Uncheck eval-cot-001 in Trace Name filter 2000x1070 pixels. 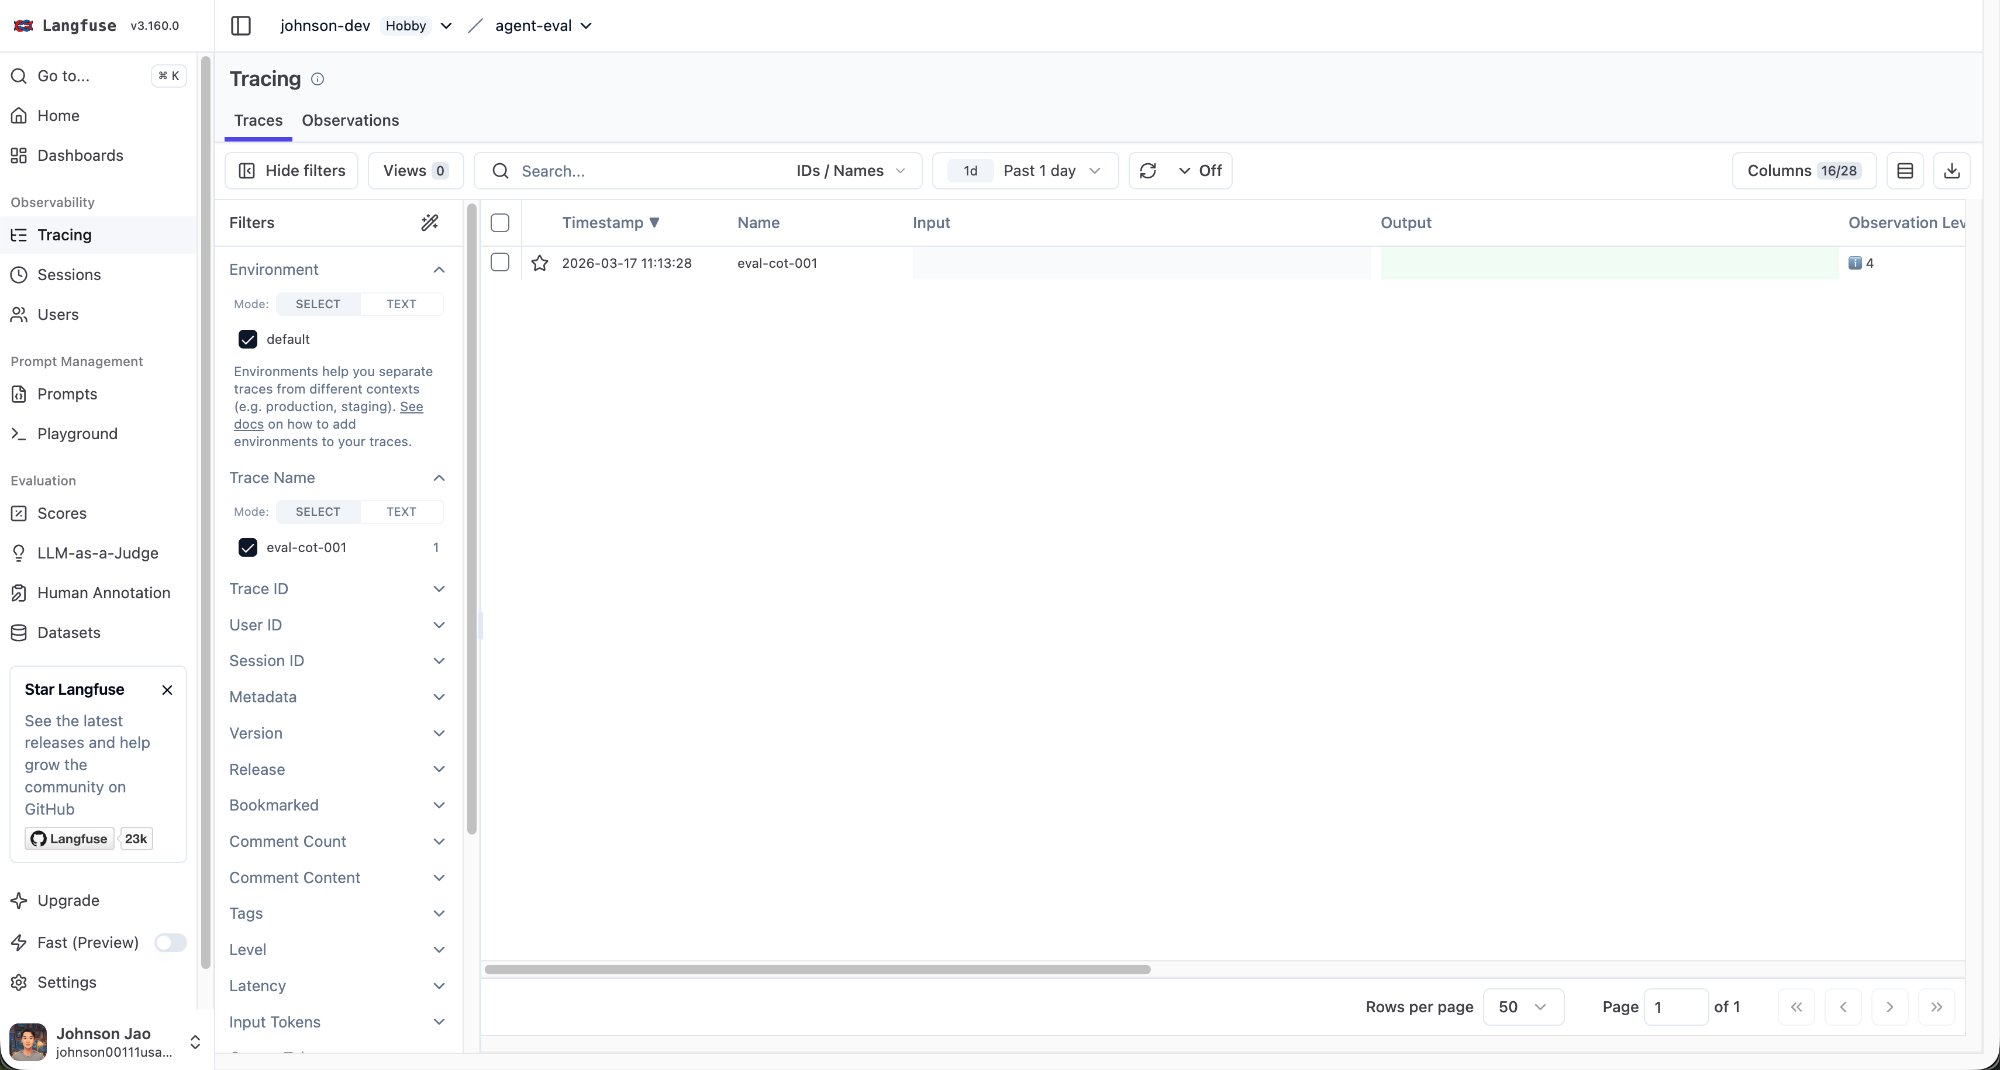248,547
